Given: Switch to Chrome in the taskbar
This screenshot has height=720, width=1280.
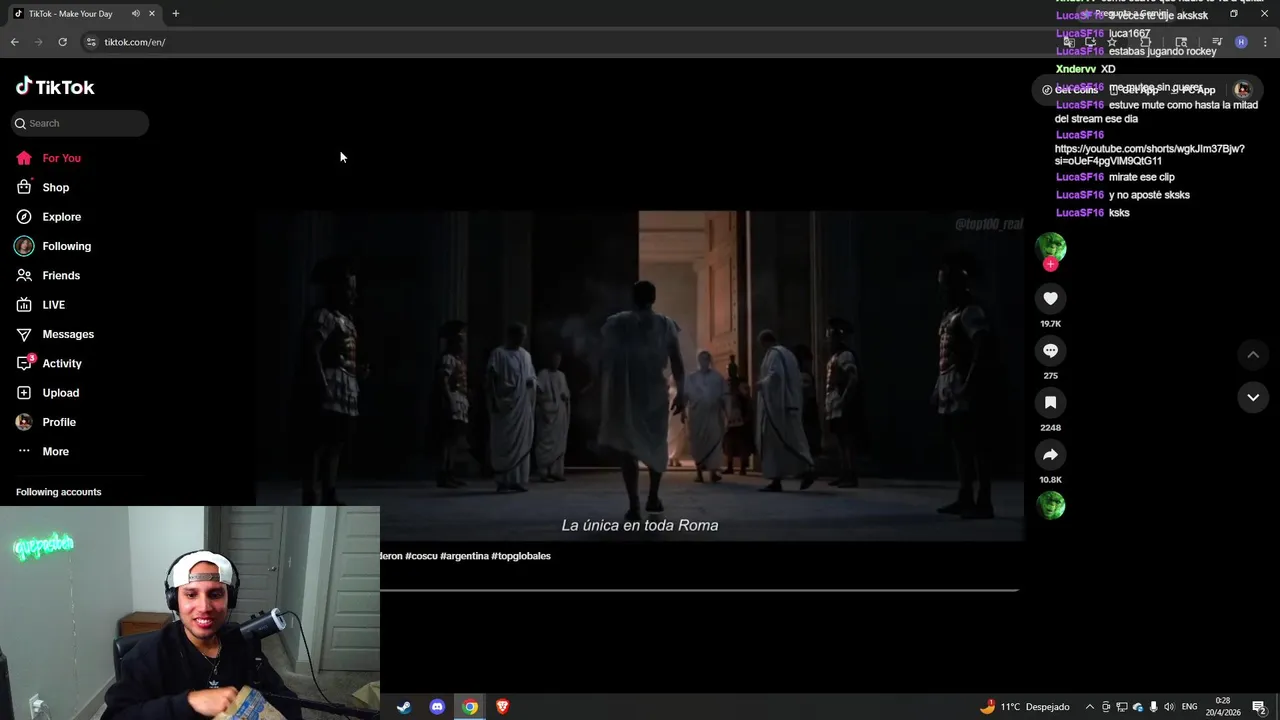Looking at the screenshot, I should click(470, 707).
